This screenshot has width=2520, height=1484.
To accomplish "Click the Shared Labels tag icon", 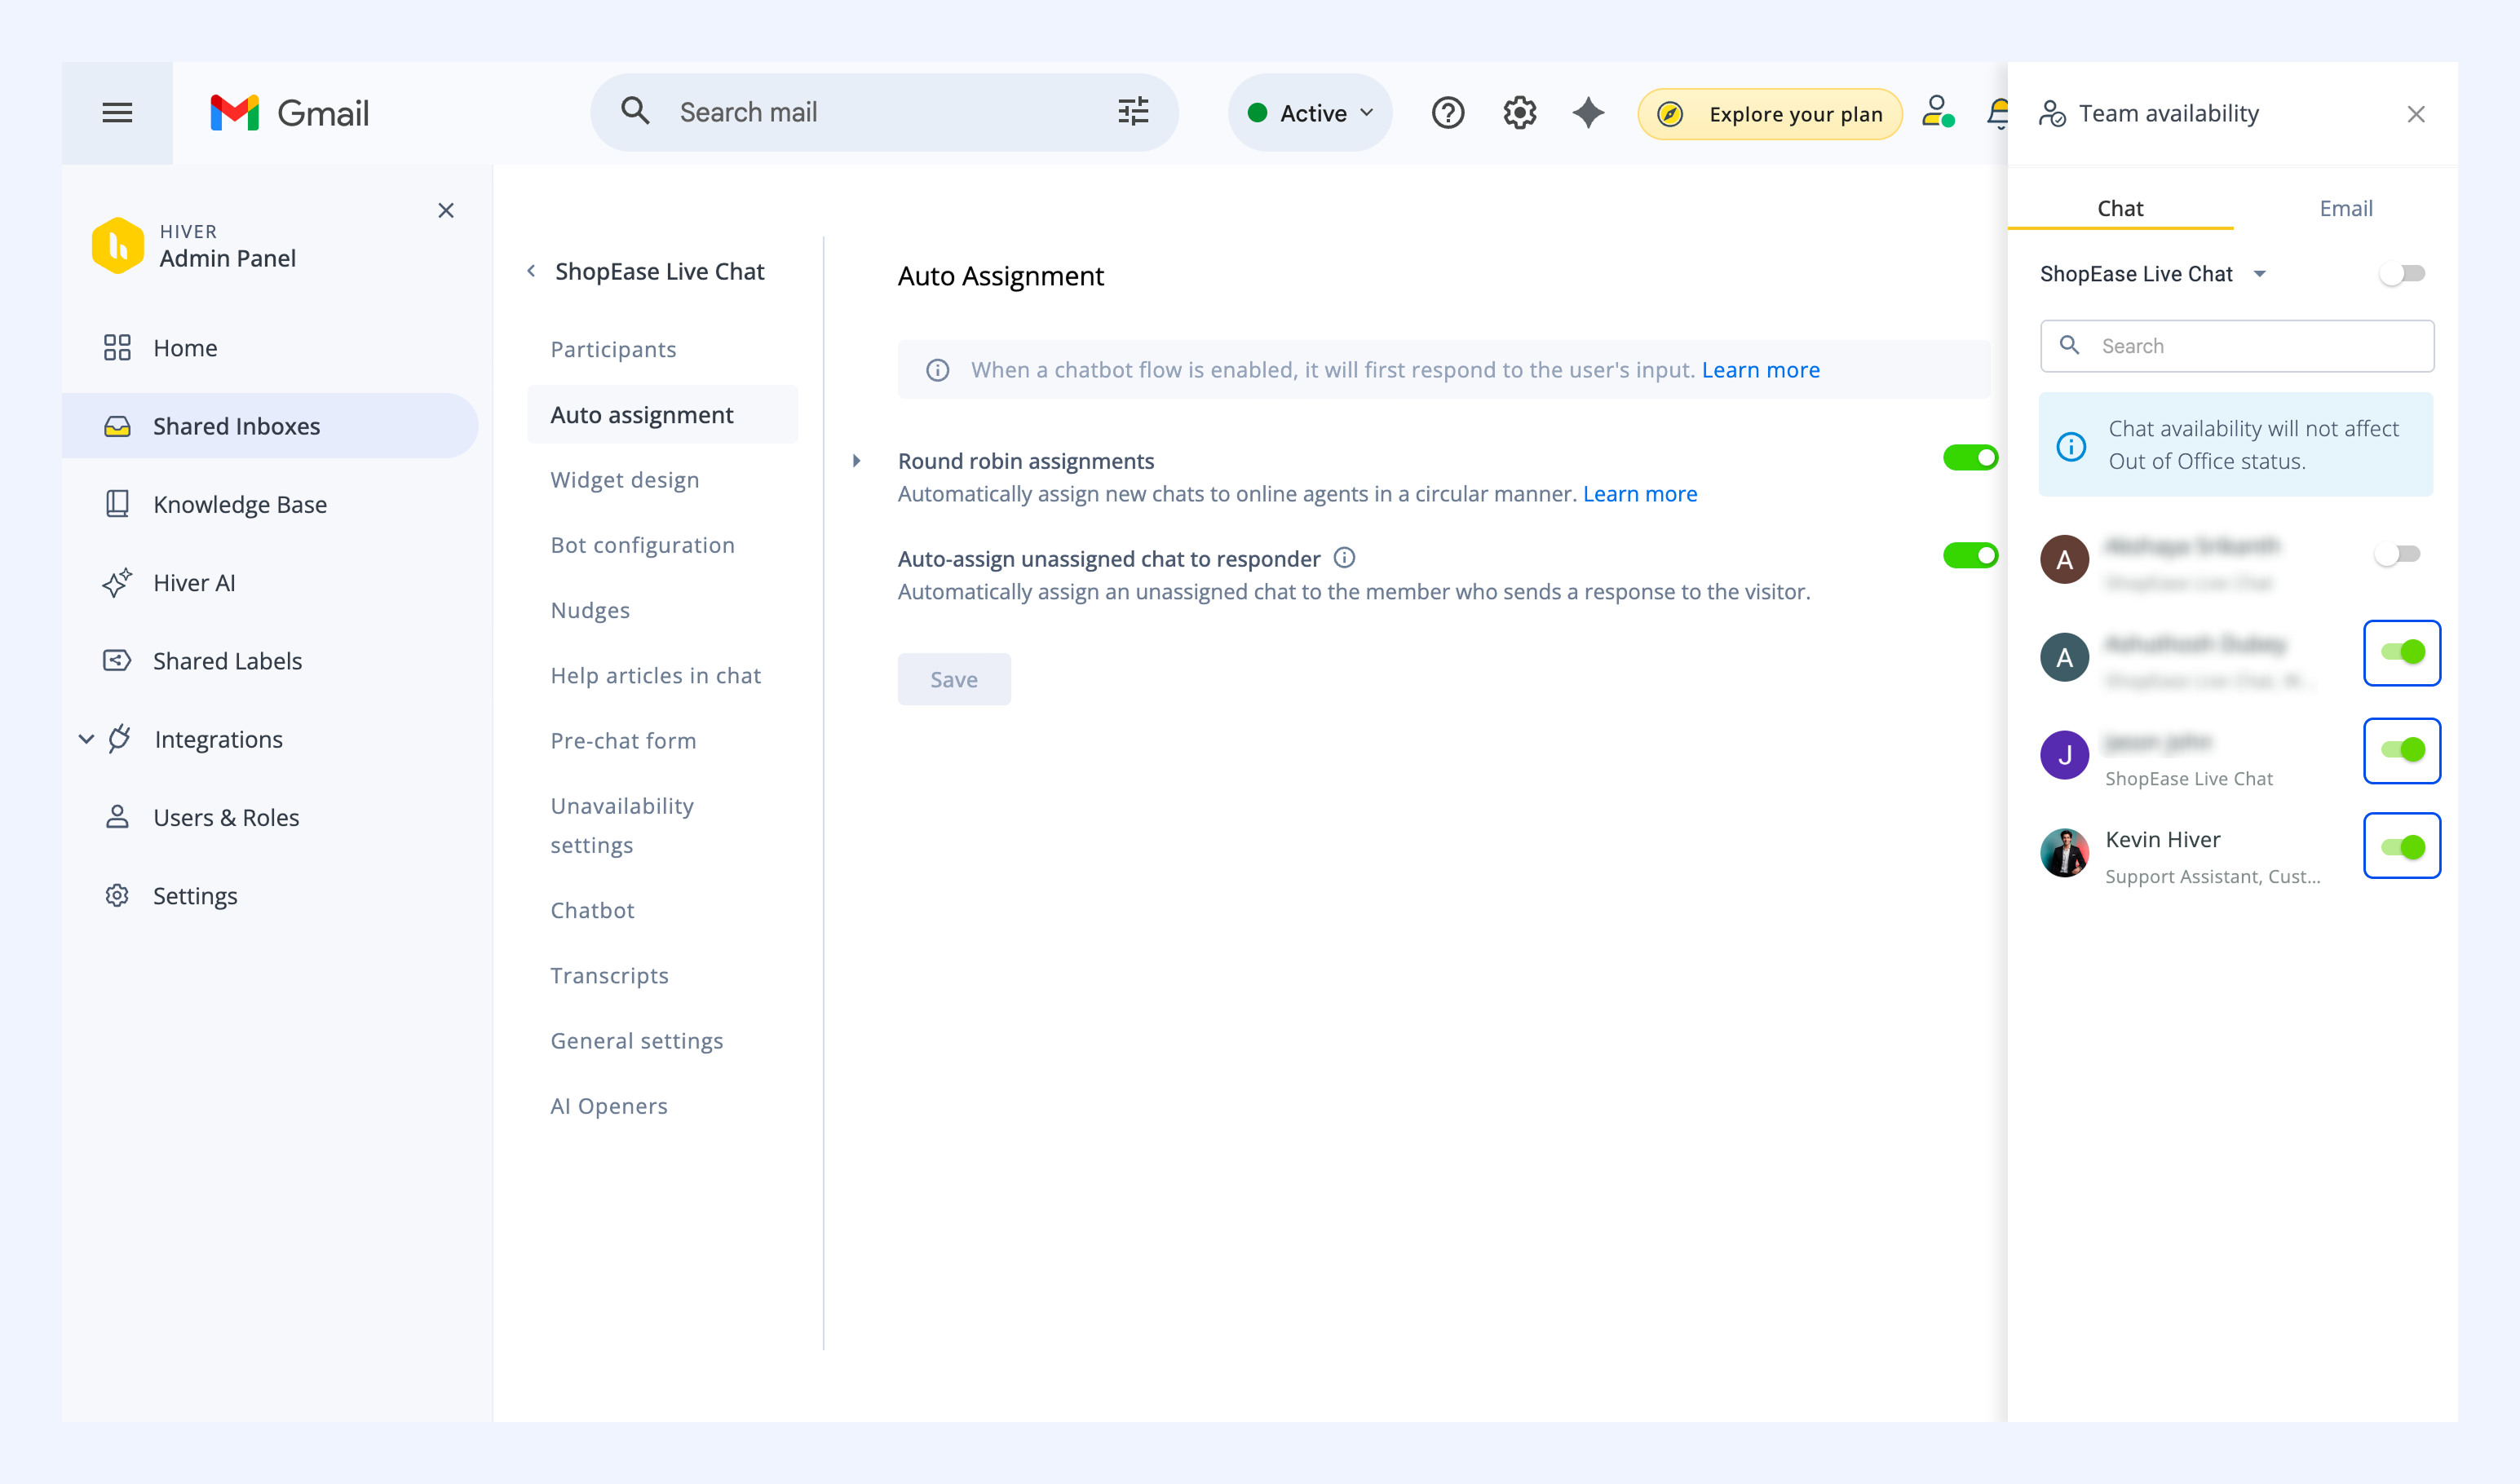I will [117, 660].
